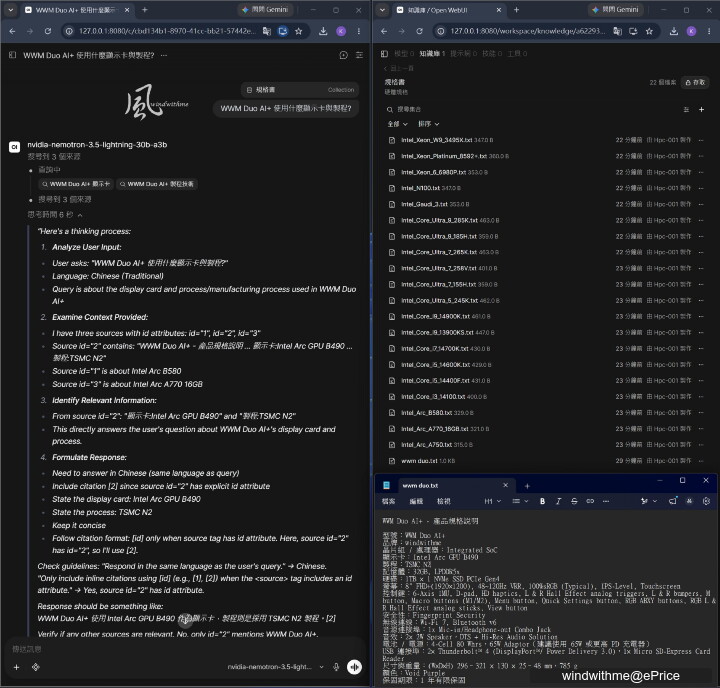Viewport: 720px width, 688px height.
Task: Go back in the left browser window
Action: [12, 31]
